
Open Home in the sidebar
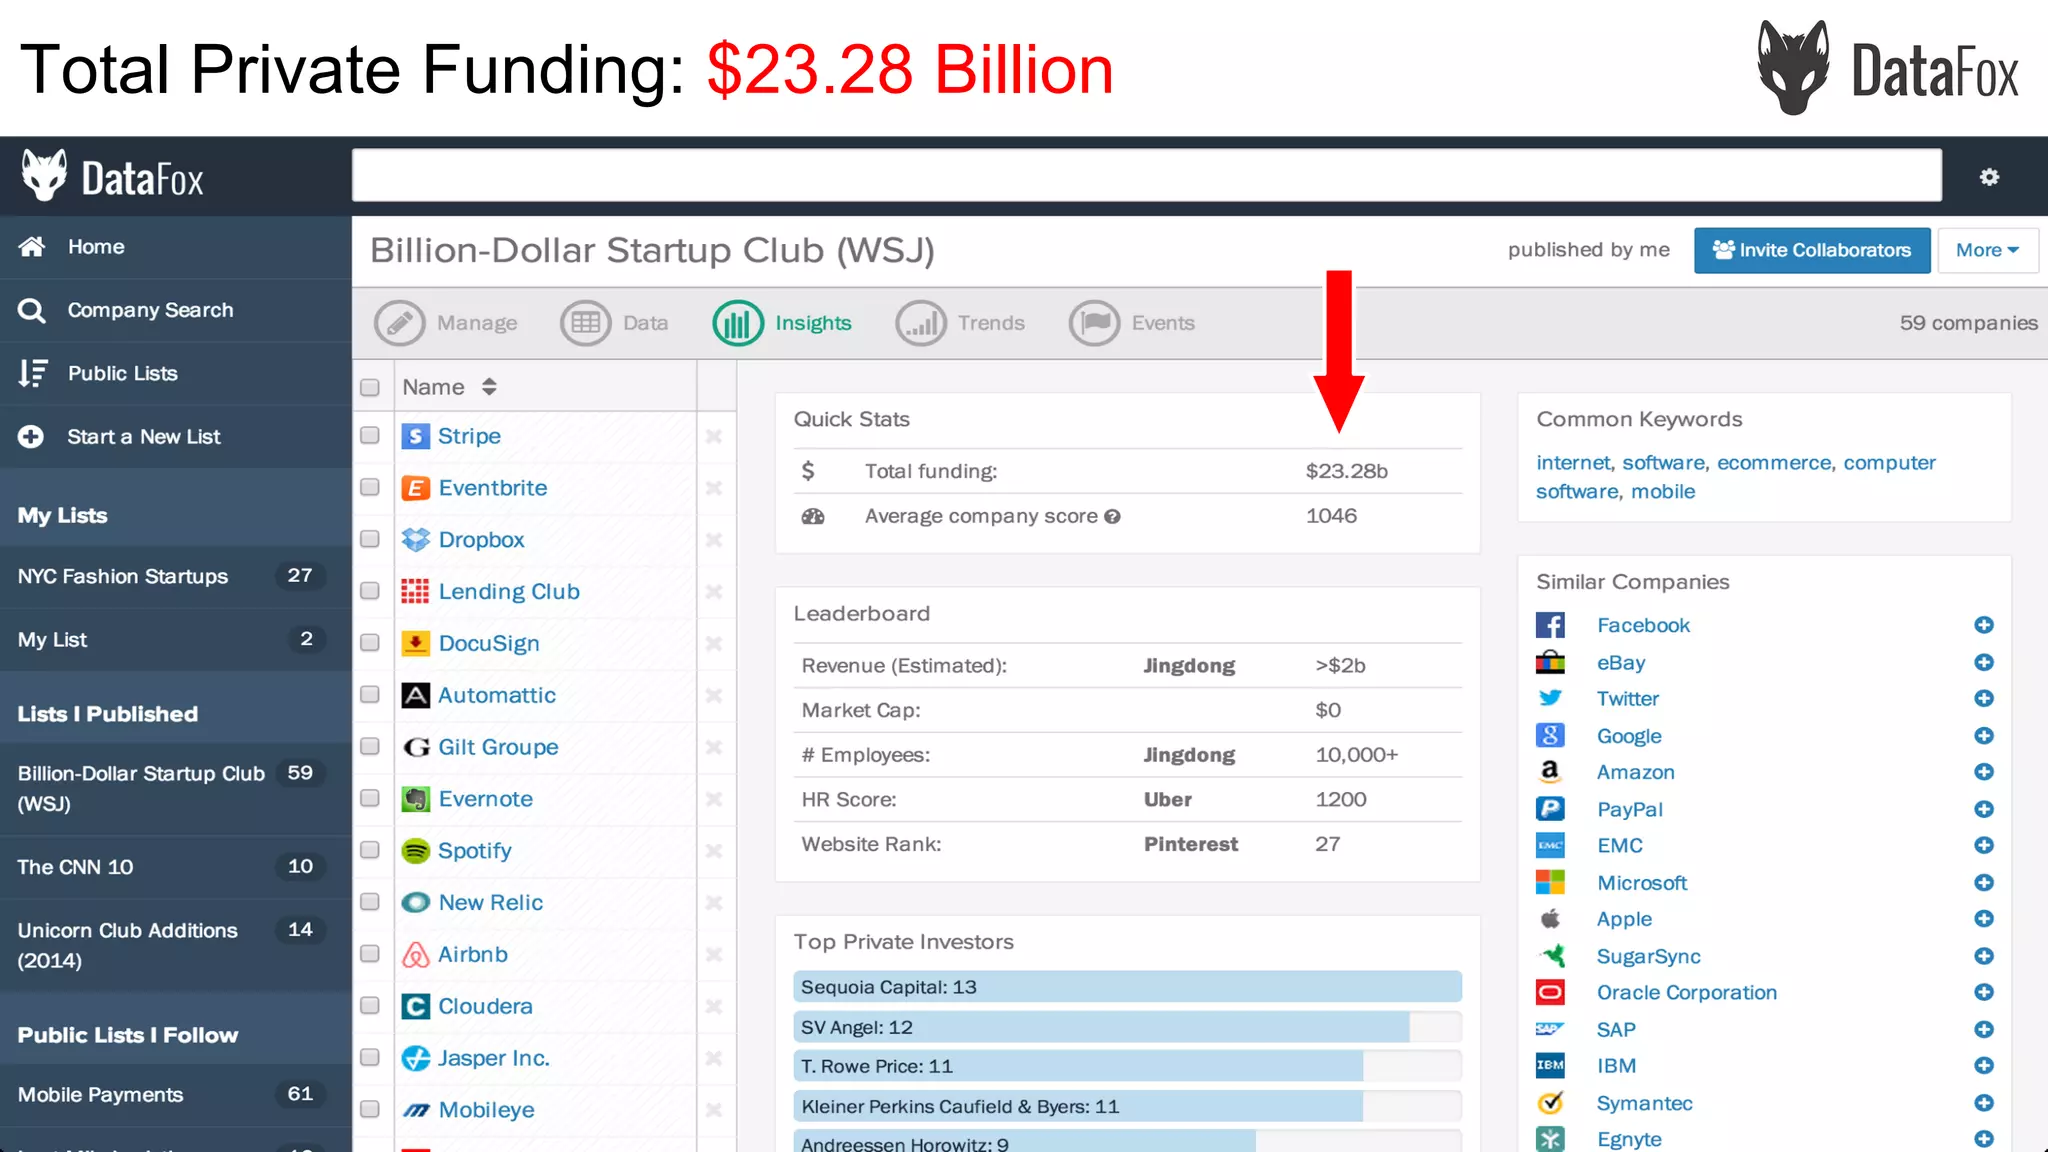(x=176, y=247)
